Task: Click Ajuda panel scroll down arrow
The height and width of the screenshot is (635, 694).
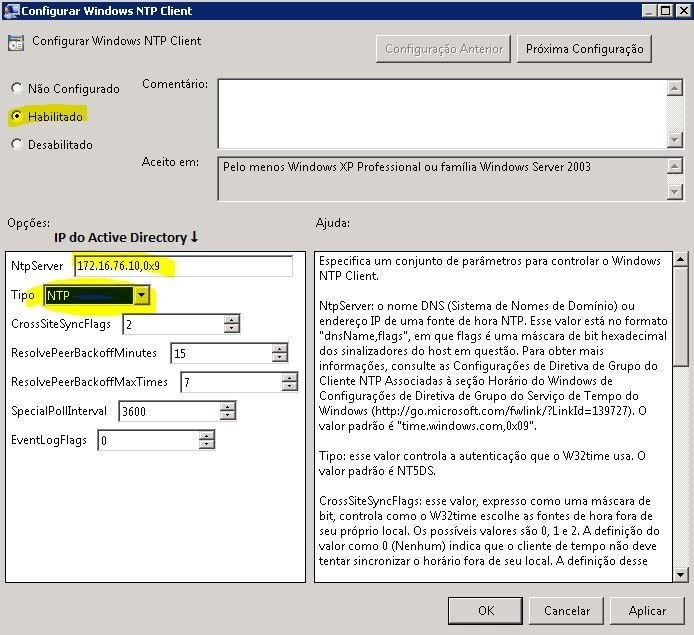Action: coord(680,574)
